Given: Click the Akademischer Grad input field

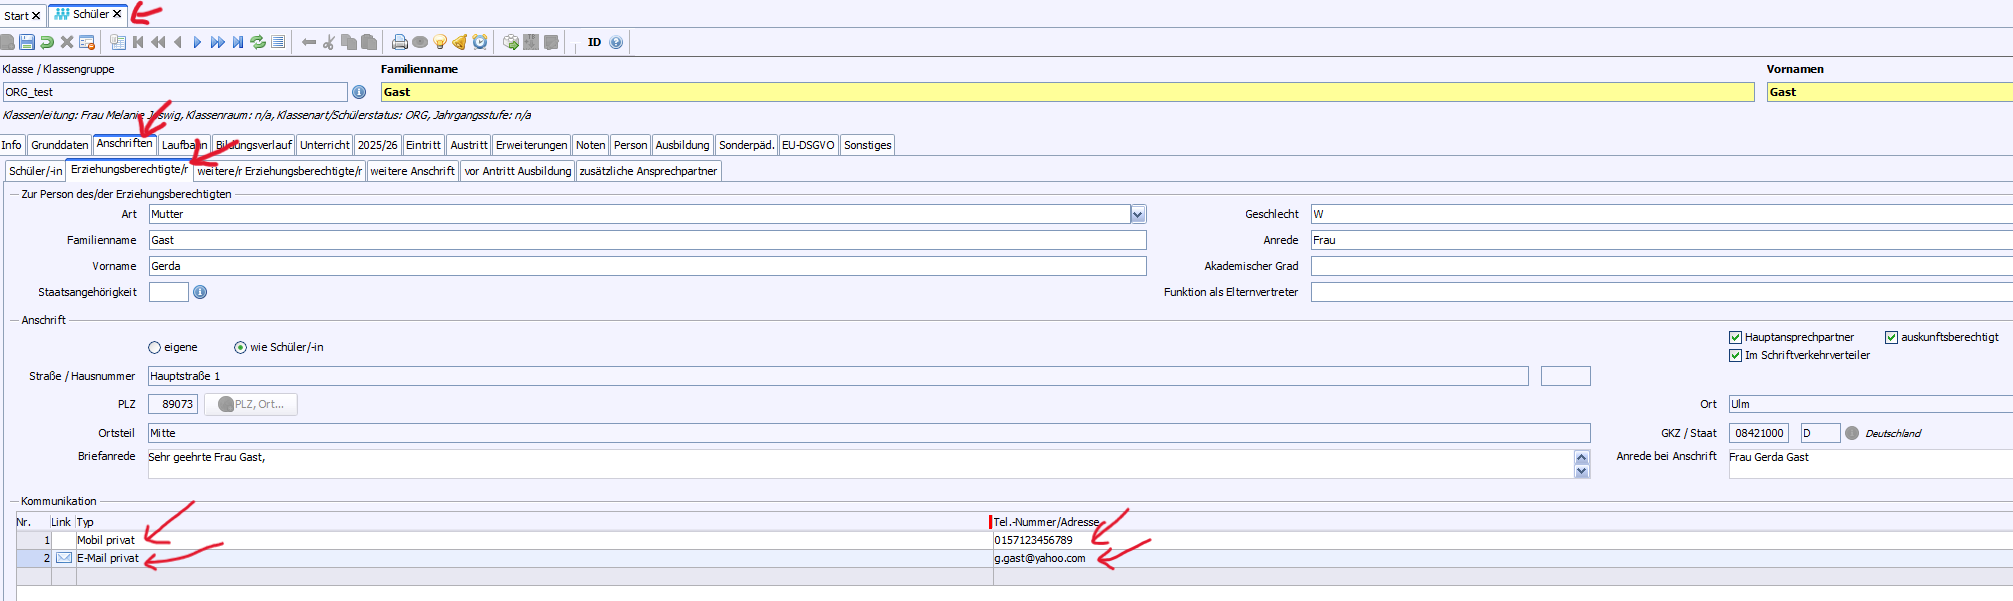Looking at the screenshot, I should pos(1662,266).
